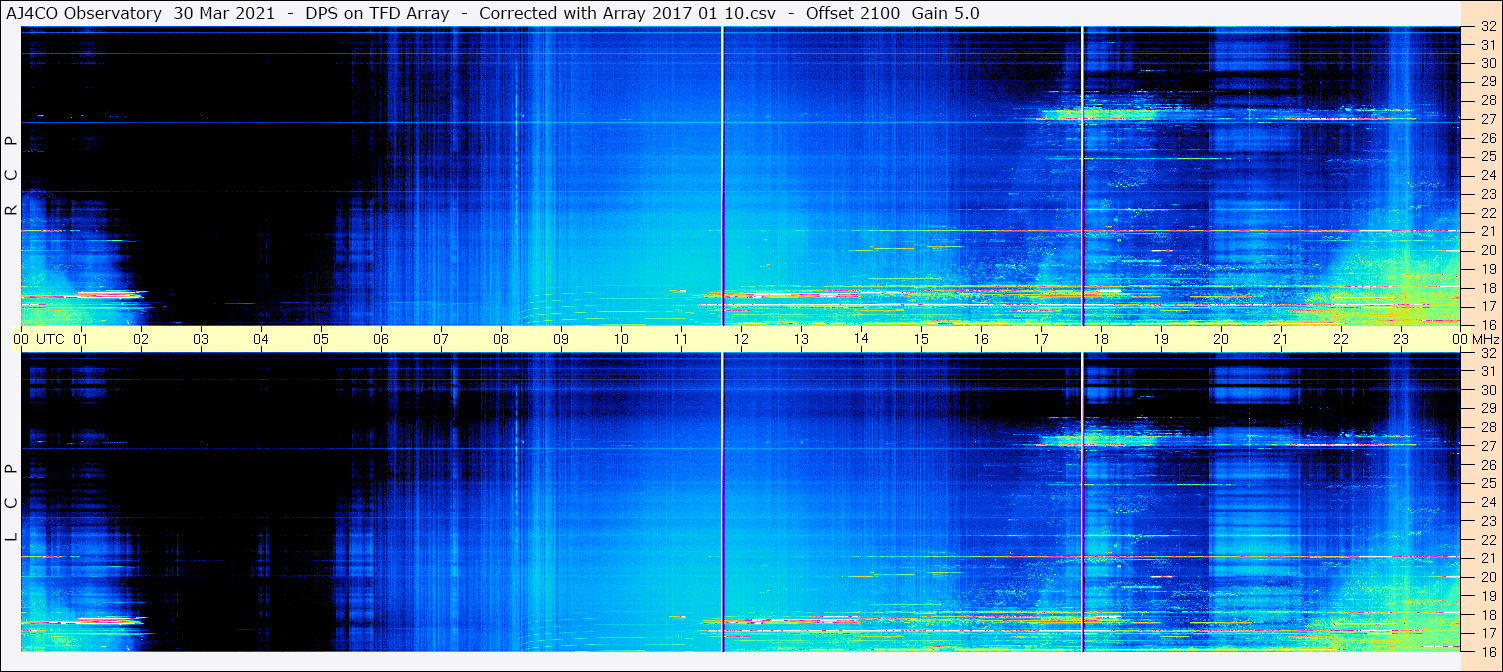Click the 16 MHz tick of LCP panel
Image resolution: width=1503 pixels, height=672 pixels.
[1487, 651]
